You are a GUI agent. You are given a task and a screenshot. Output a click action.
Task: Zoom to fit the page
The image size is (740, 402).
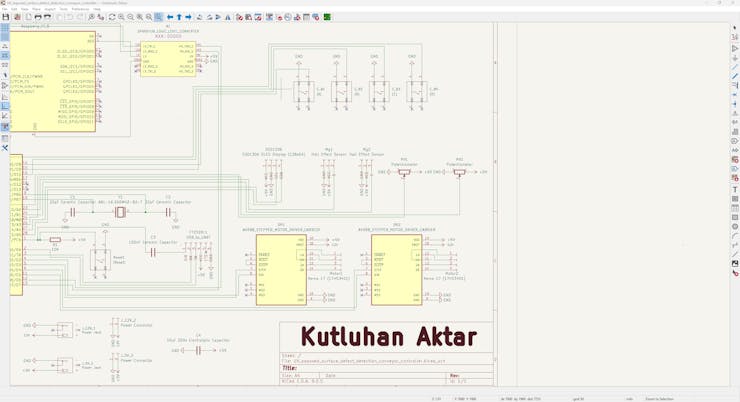(140, 17)
